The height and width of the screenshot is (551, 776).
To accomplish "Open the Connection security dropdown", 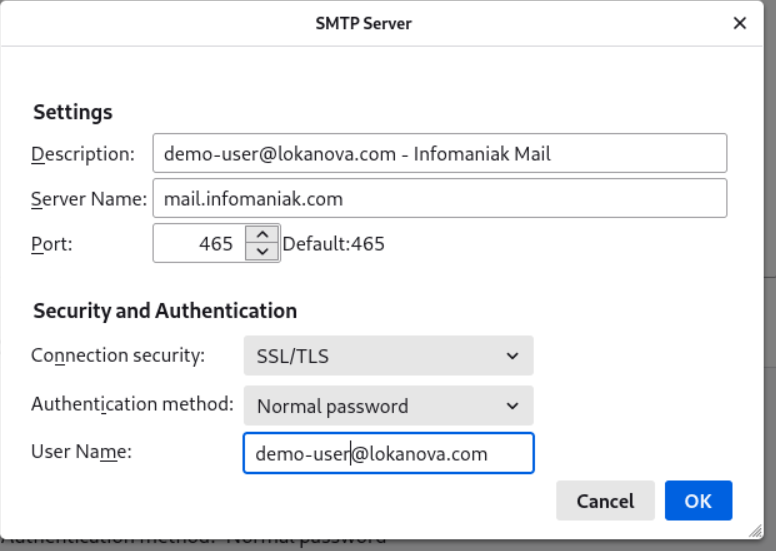I will [x=388, y=356].
